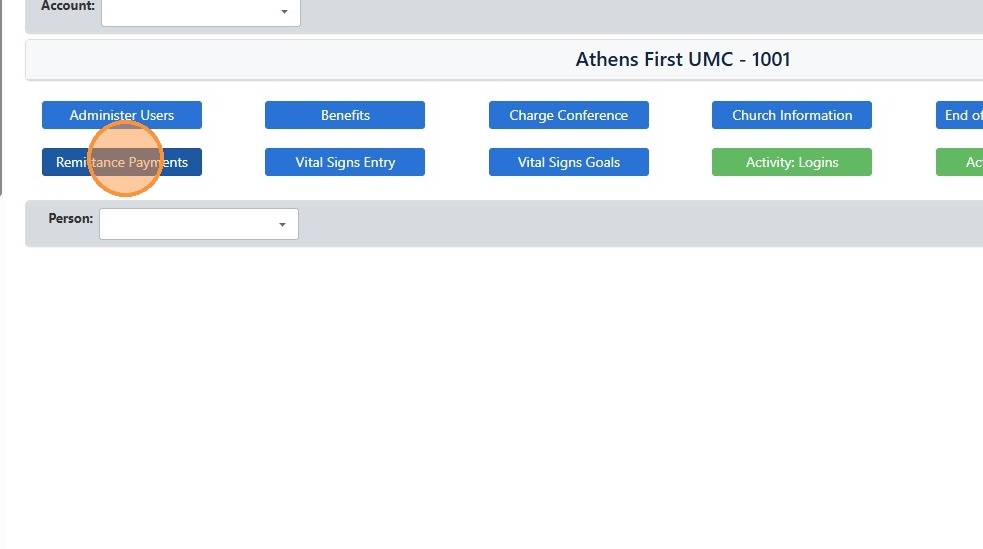Expand the Account dropdown arrow

(x=284, y=12)
